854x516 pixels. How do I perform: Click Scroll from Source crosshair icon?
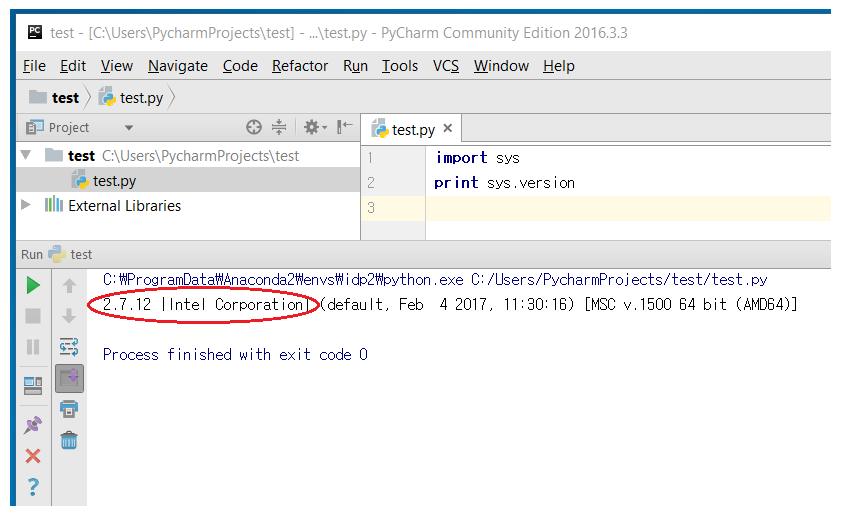tap(254, 127)
